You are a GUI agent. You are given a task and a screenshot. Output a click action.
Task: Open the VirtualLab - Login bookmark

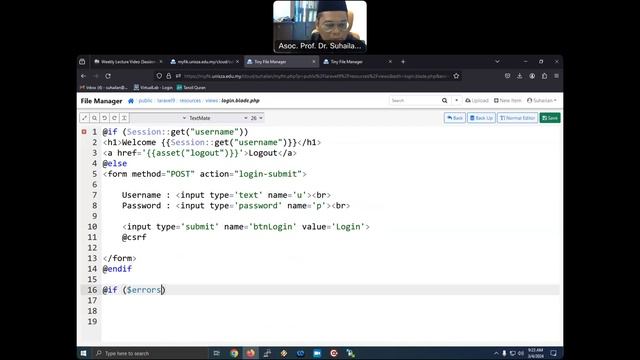pos(153,87)
